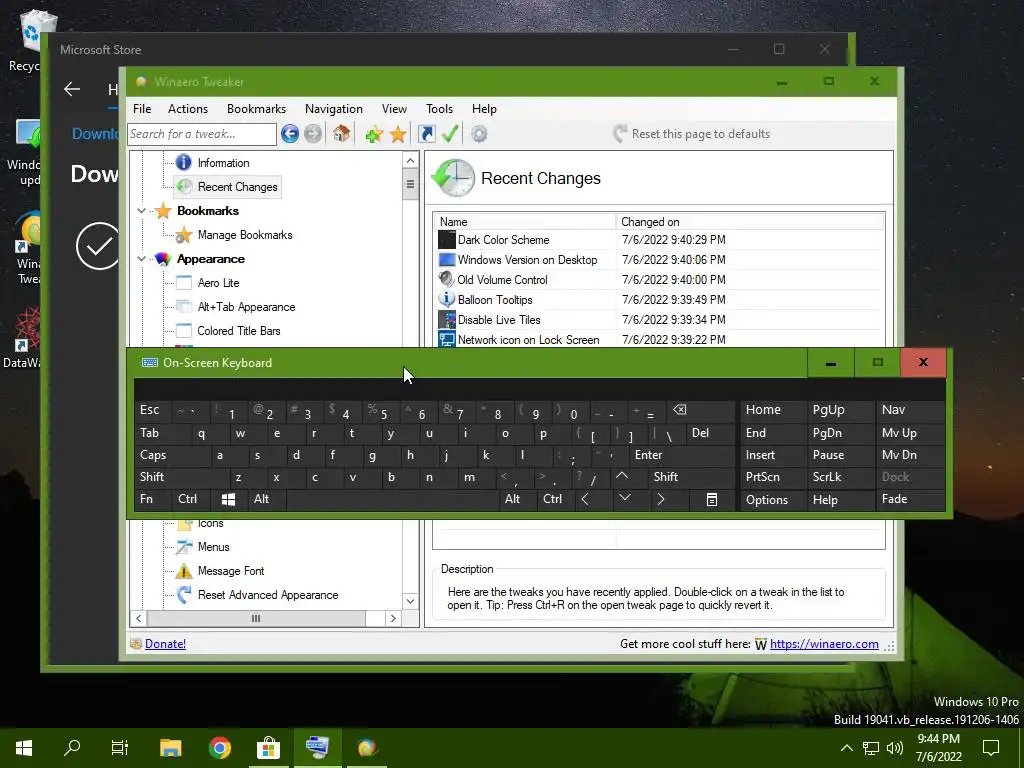Screen dimensions: 1024x768
Task: Select Reset Advanced Appearance item
Action: (268, 595)
